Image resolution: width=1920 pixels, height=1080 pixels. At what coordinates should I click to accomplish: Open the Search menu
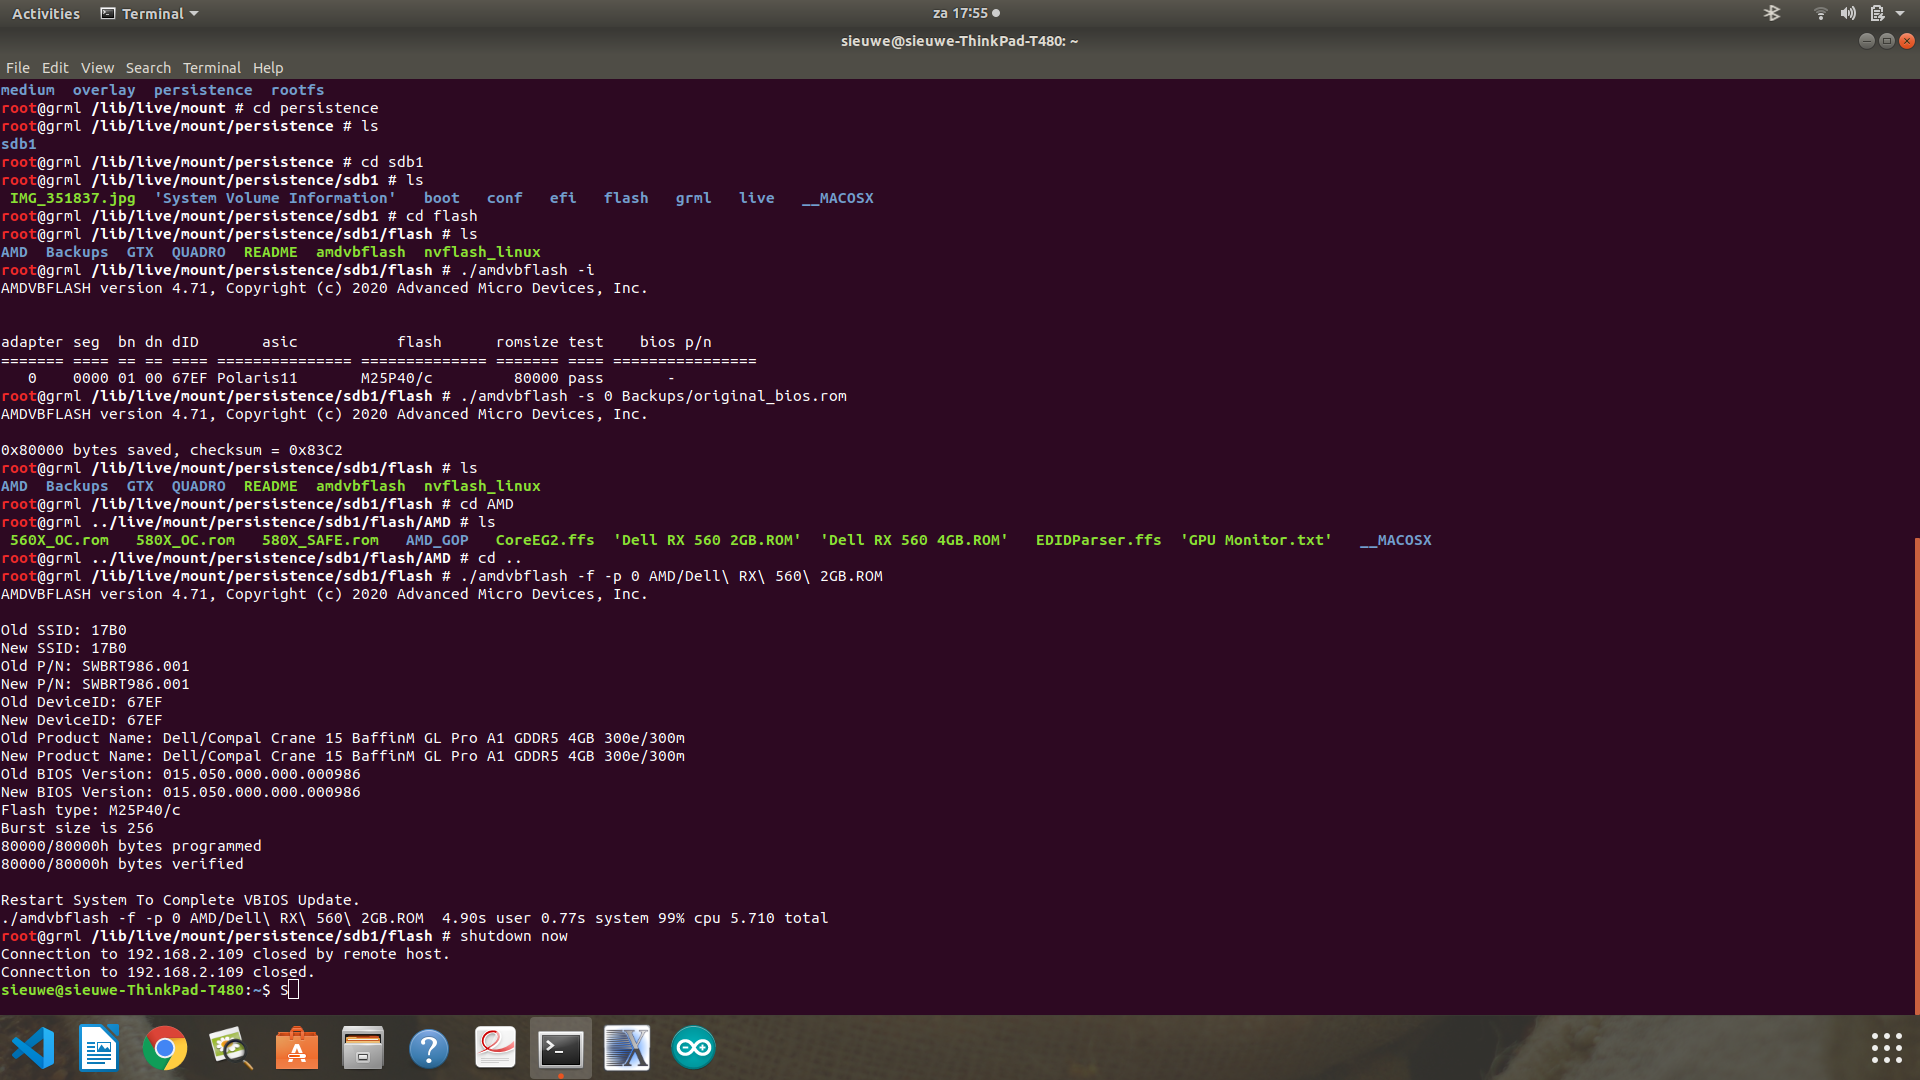[x=148, y=68]
